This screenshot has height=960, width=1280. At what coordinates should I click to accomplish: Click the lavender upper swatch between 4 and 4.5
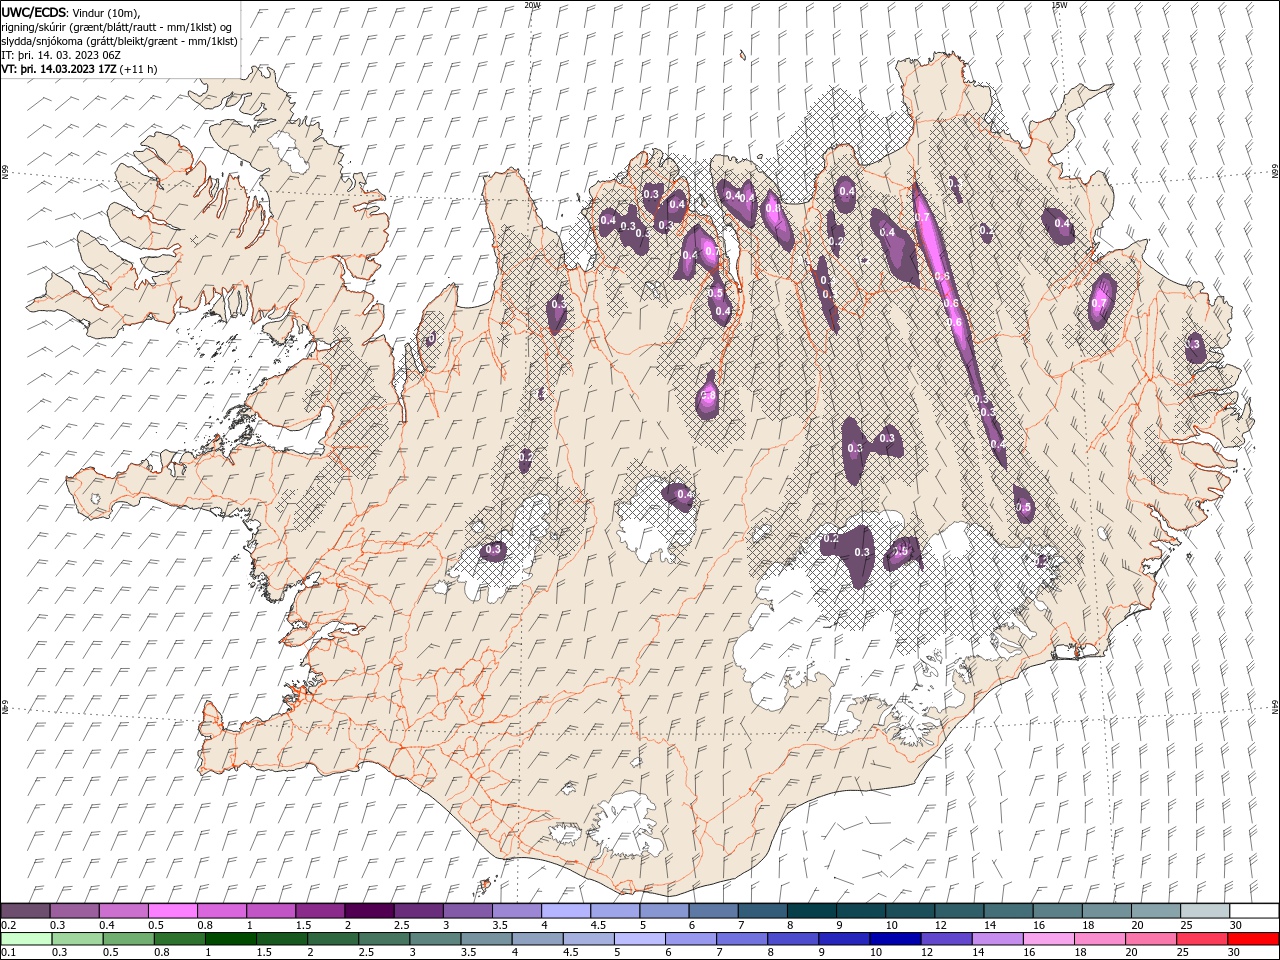565,911
